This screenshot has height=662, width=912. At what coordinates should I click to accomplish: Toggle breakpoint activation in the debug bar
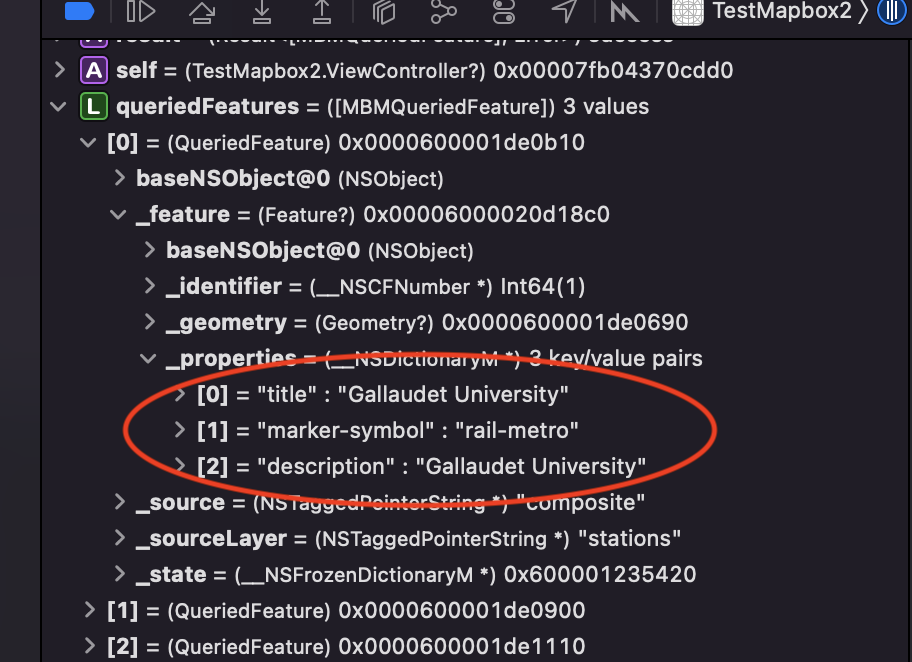tap(80, 13)
